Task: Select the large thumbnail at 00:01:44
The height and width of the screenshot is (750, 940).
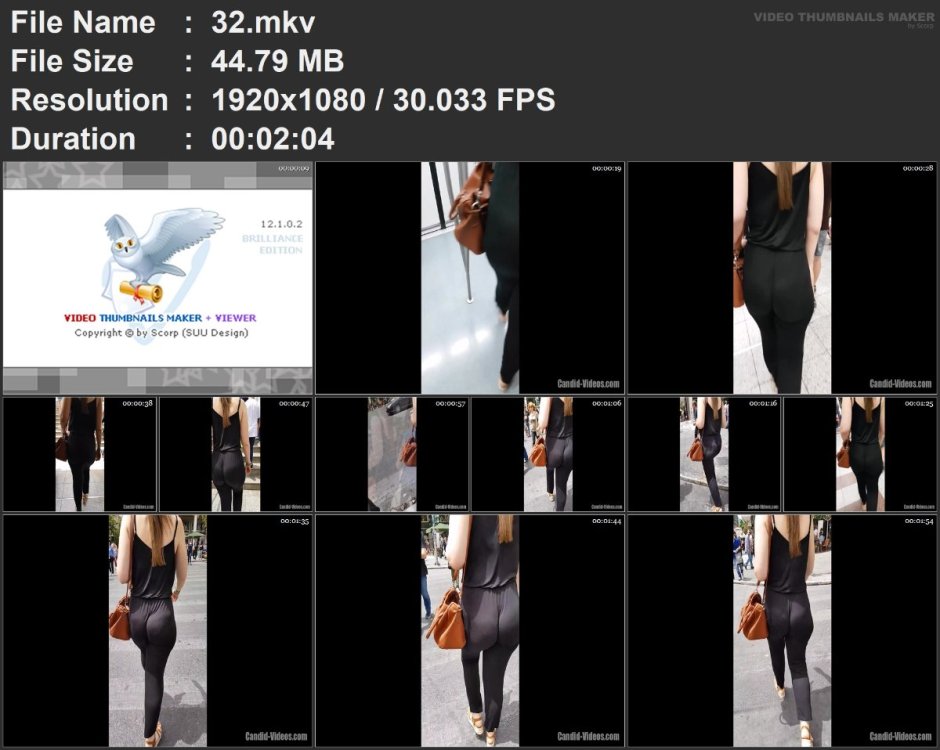Action: pyautogui.click(x=470, y=631)
